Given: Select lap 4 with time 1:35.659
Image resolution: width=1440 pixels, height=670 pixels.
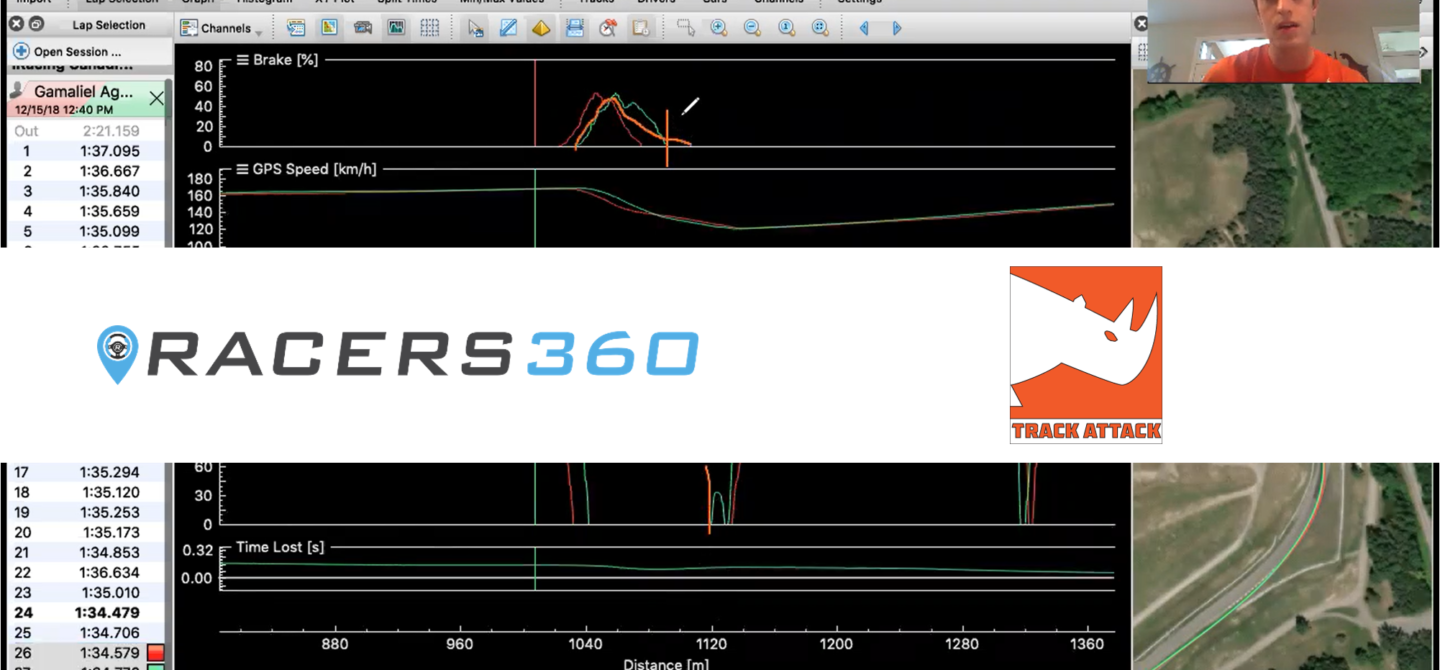Looking at the screenshot, I should coord(86,211).
